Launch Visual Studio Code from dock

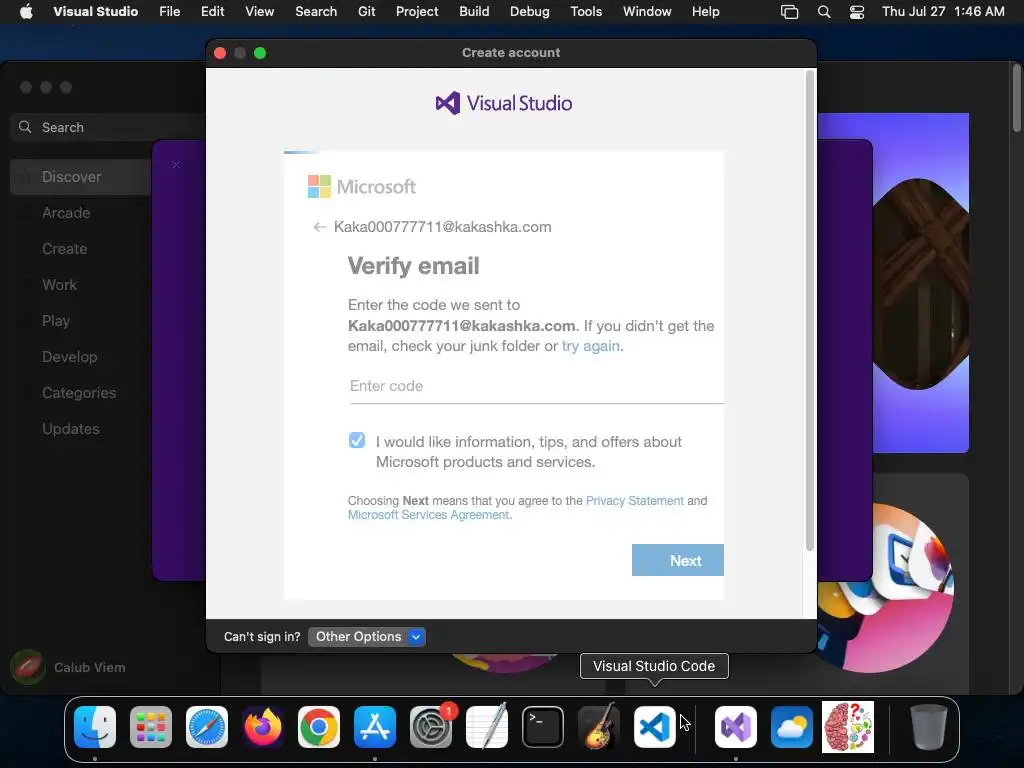coord(654,727)
